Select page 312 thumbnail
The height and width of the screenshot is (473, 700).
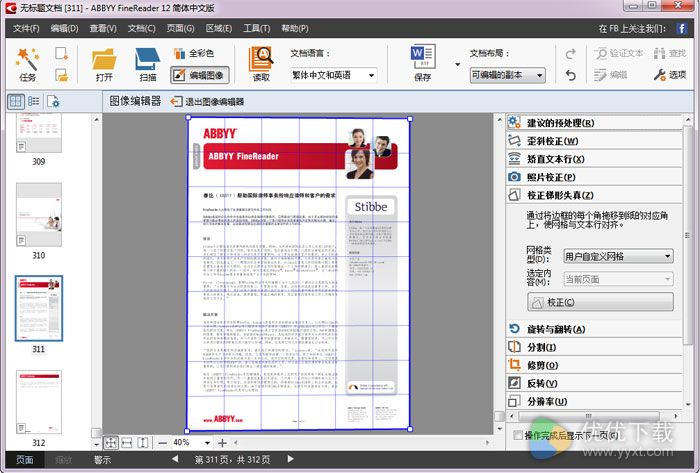tap(39, 402)
